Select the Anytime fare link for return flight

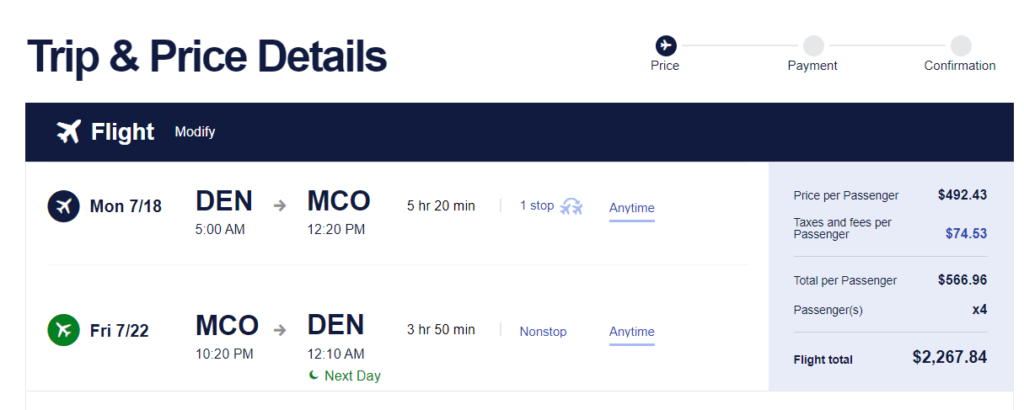point(632,332)
